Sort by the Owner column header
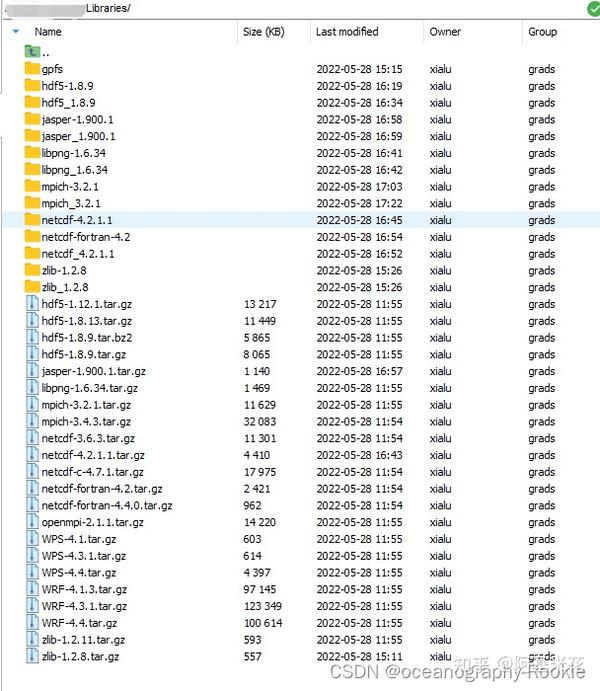Image resolution: width=600 pixels, height=691 pixels. (445, 32)
